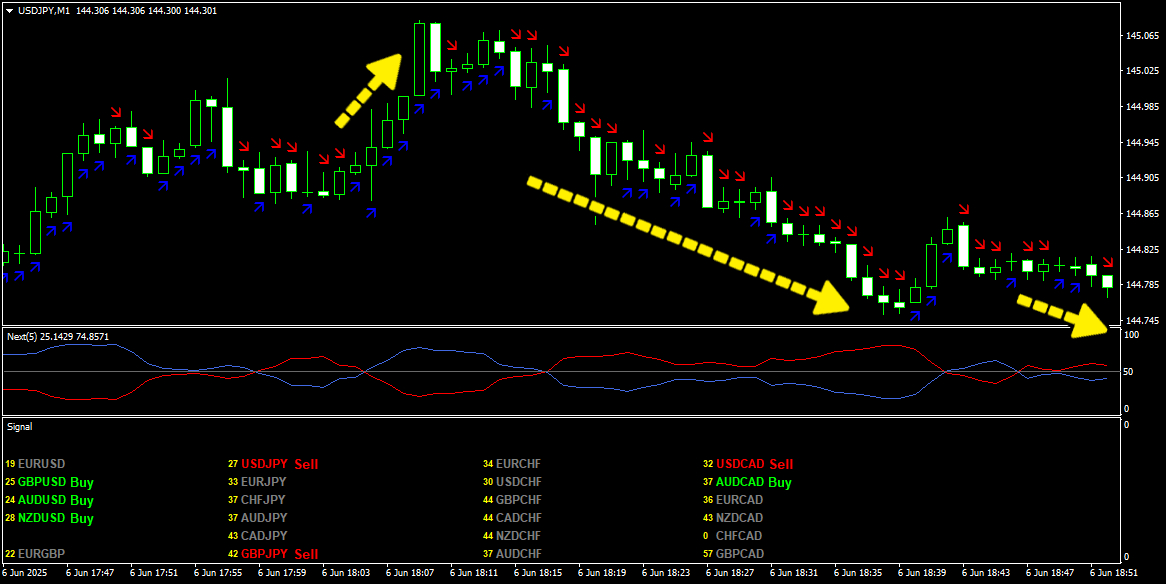Screen dimensions: 1166x584
Task: Click the triangle icon beside USDJPY,M1 title
Action: point(9,10)
